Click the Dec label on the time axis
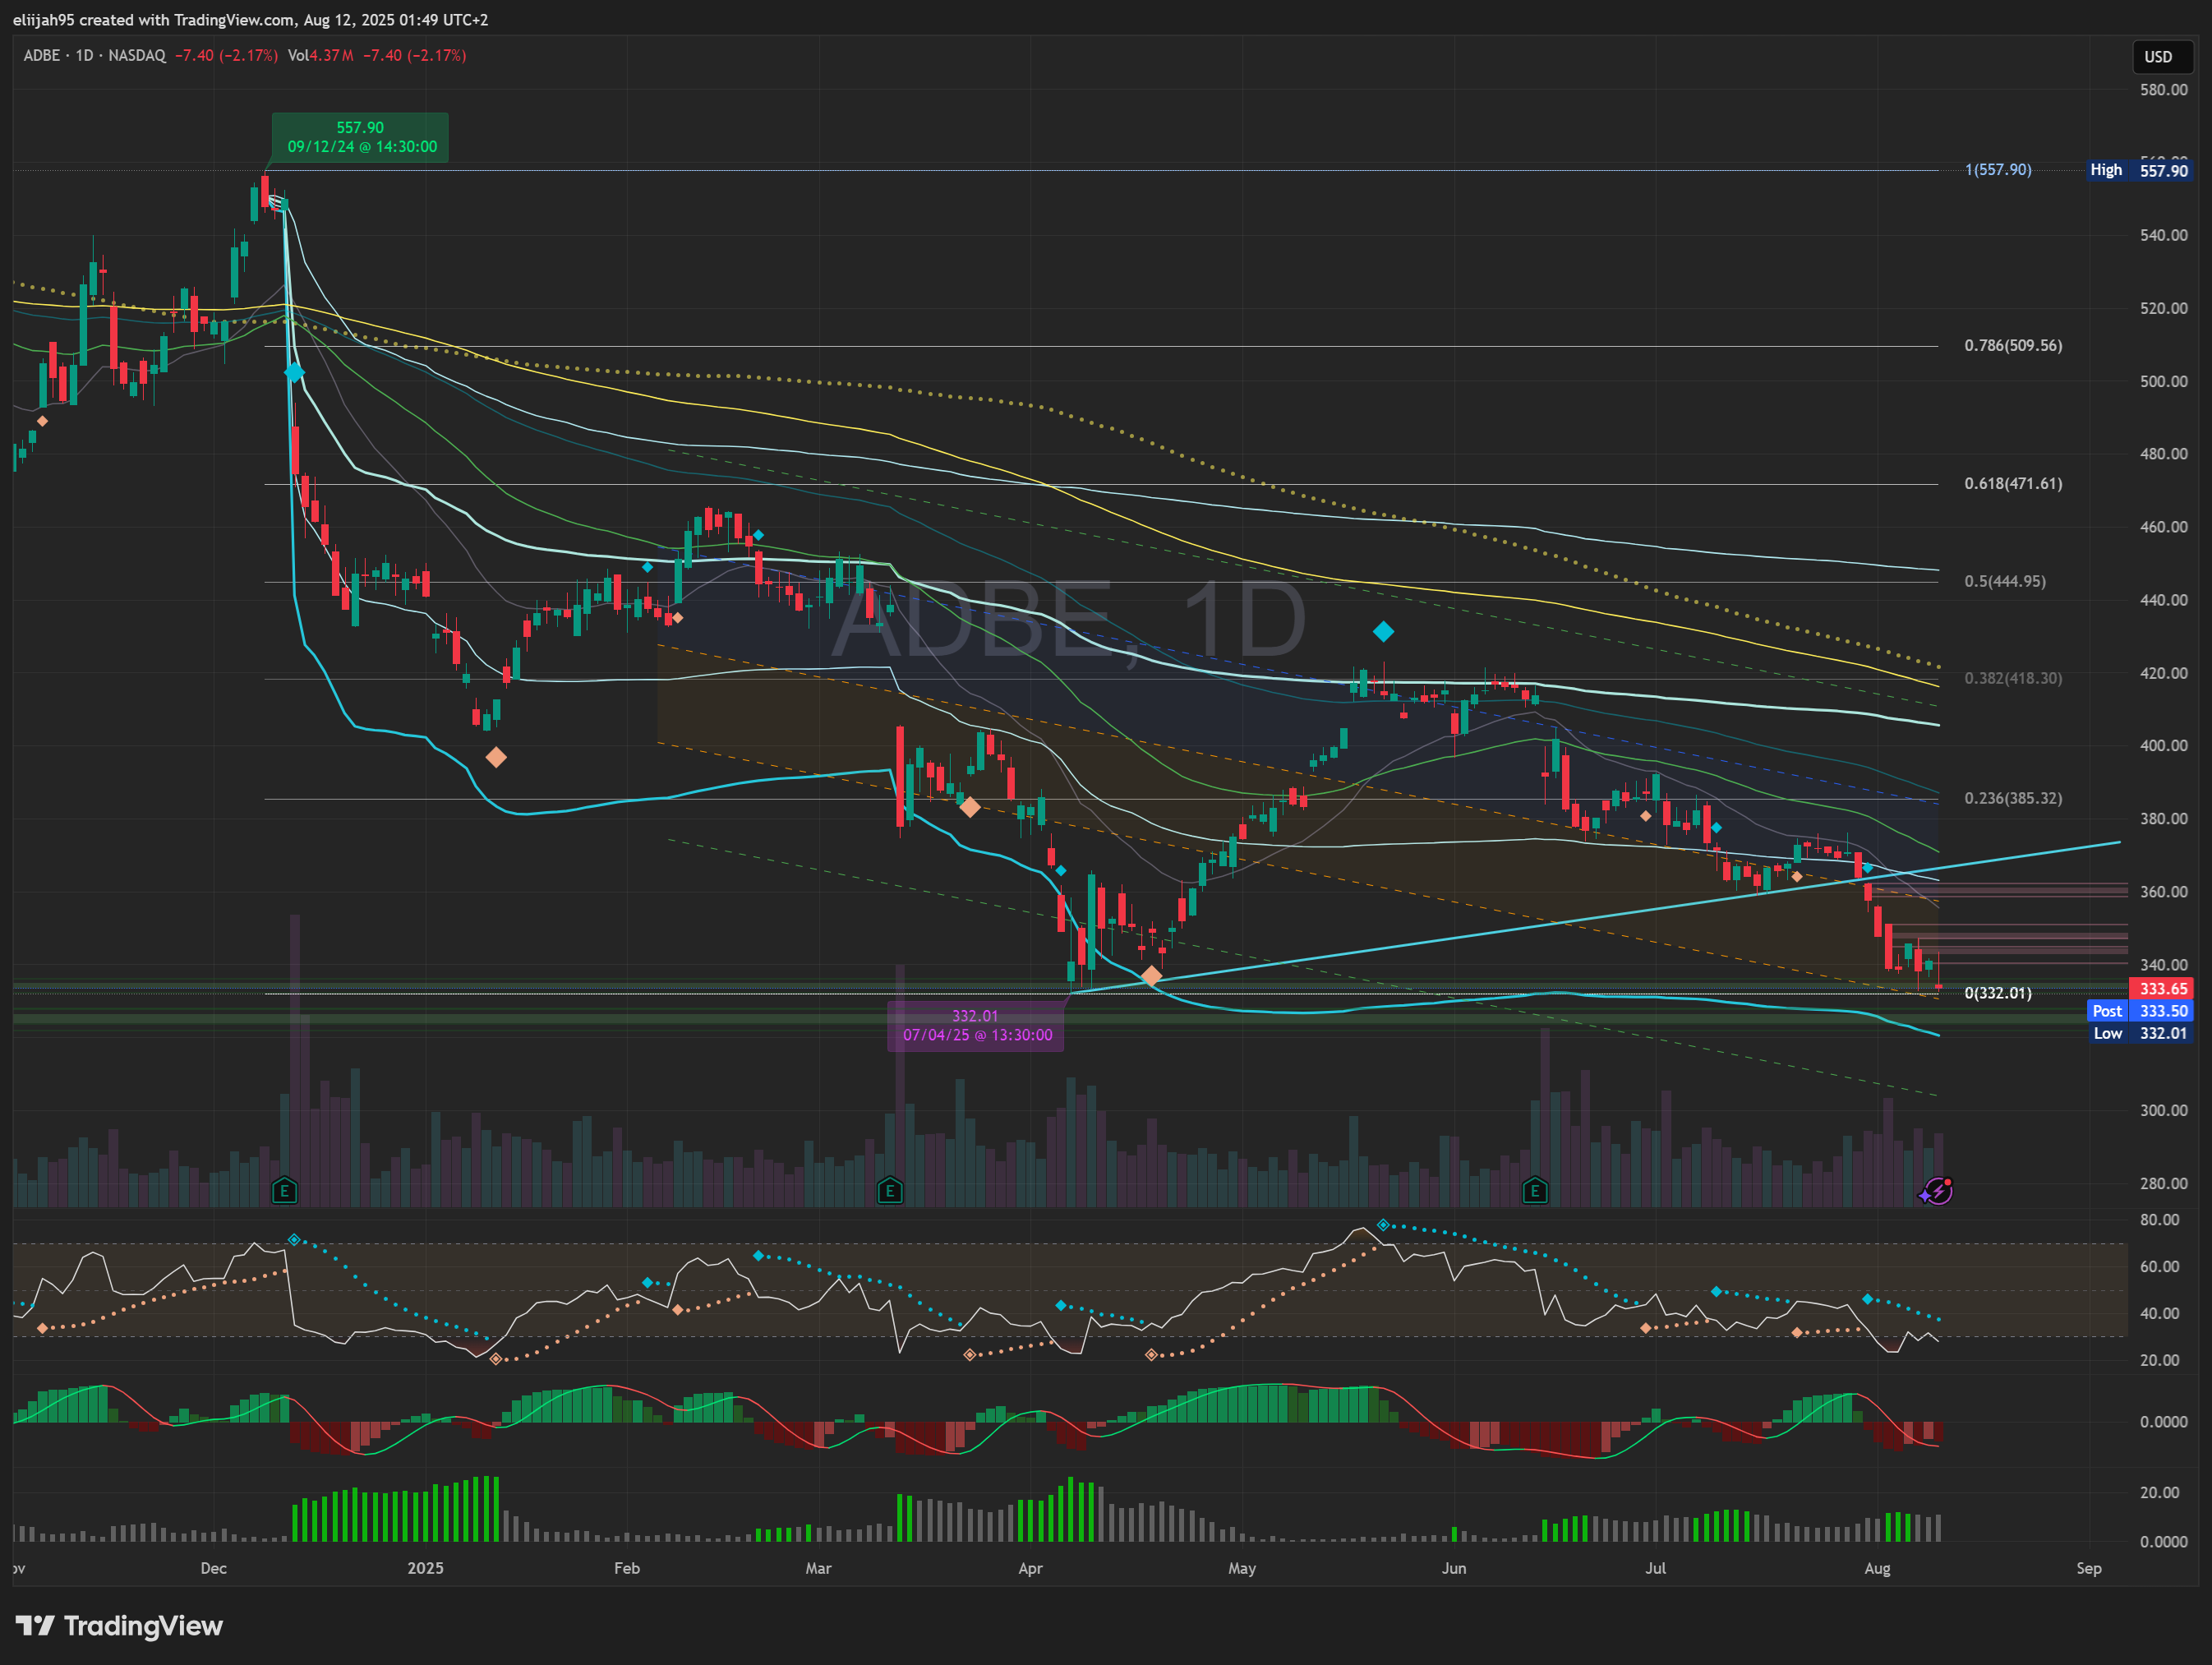2212x1665 pixels. (213, 1568)
